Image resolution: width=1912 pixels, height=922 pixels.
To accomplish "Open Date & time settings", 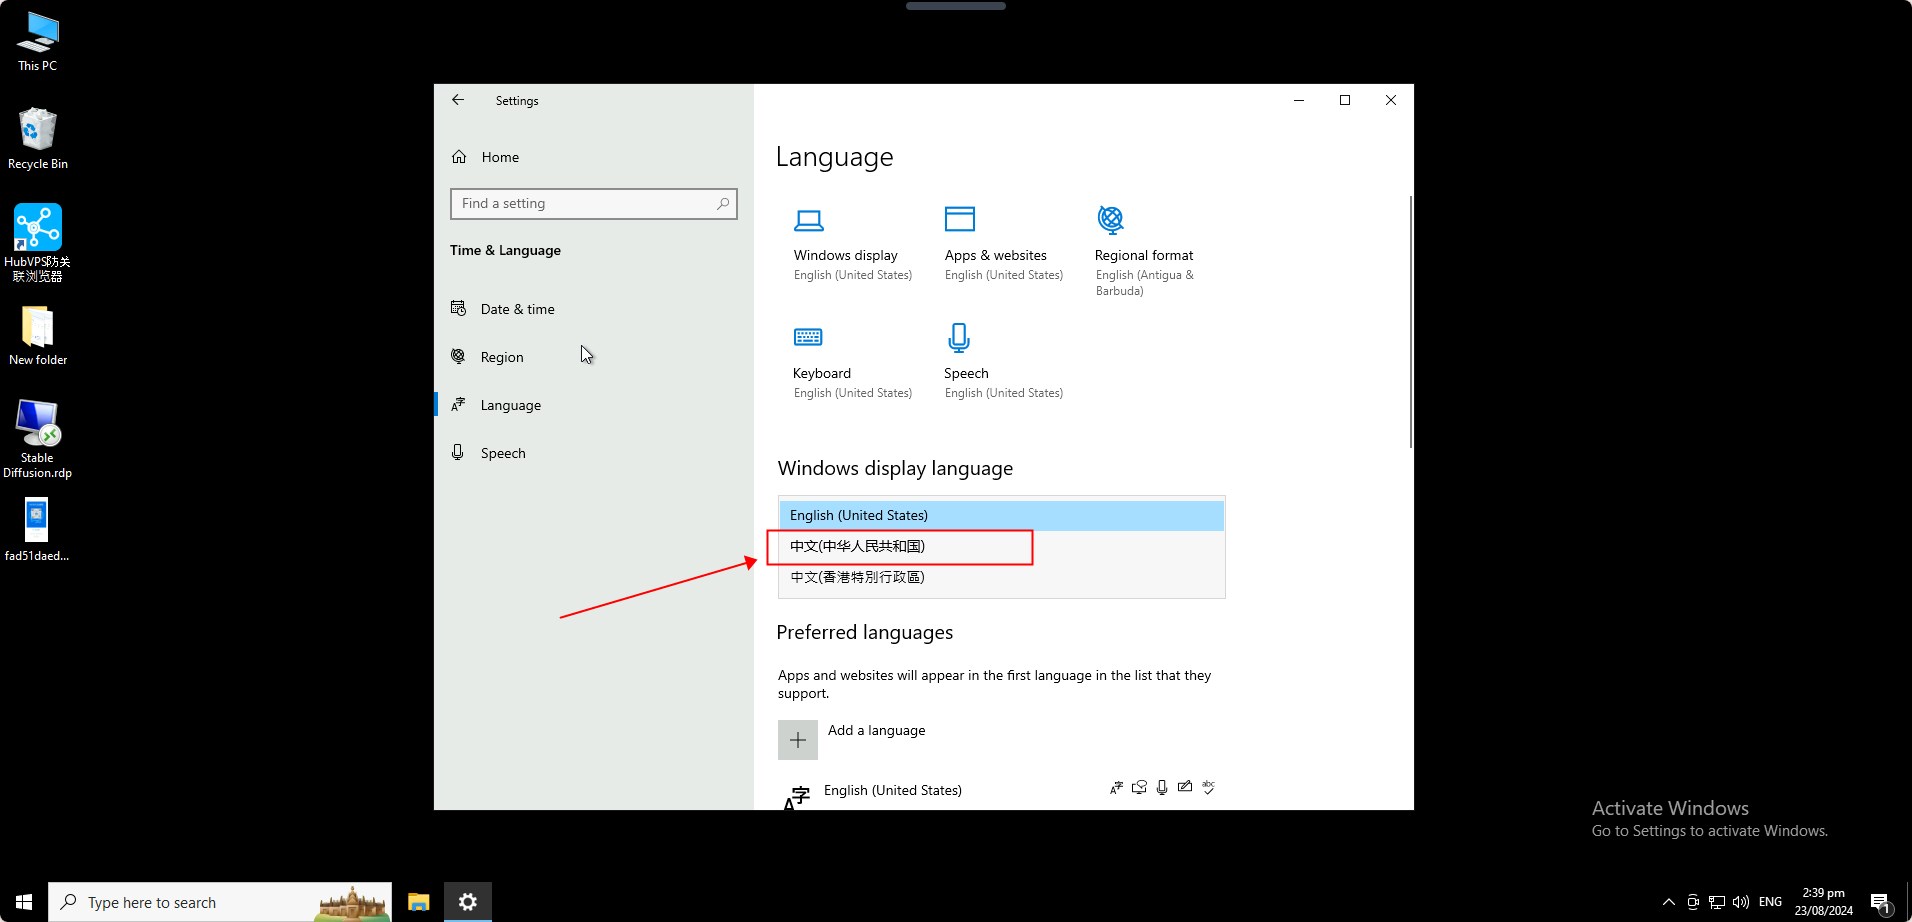I will click(517, 309).
